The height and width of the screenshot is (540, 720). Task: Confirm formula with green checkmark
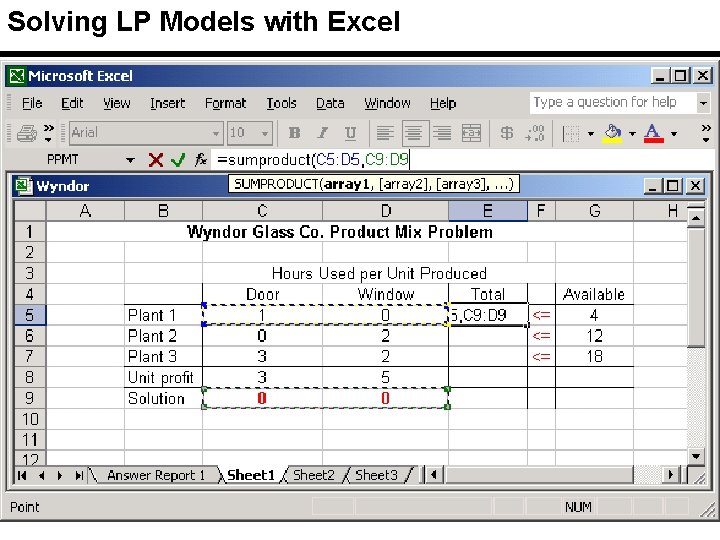coord(178,160)
